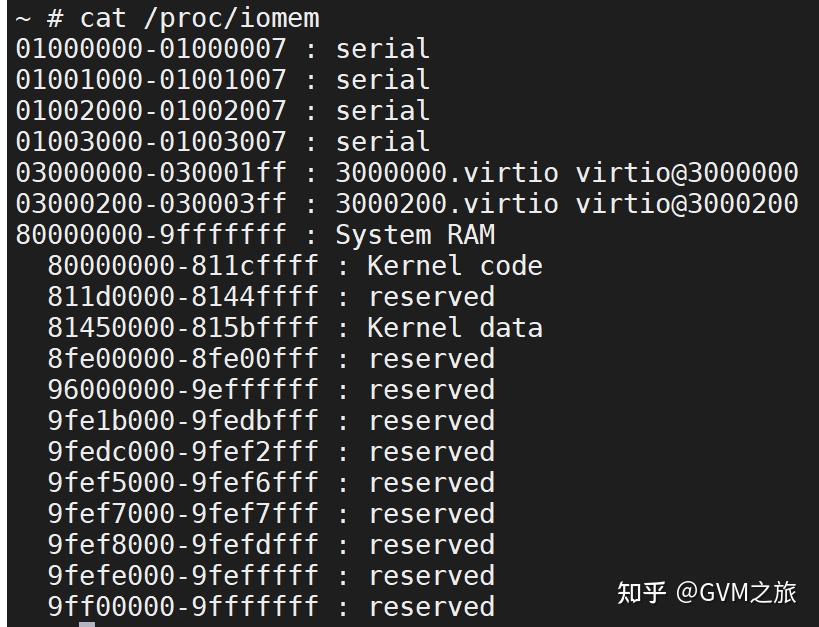Click the 8fe00000-8fe00fff reserved range

click(182, 359)
